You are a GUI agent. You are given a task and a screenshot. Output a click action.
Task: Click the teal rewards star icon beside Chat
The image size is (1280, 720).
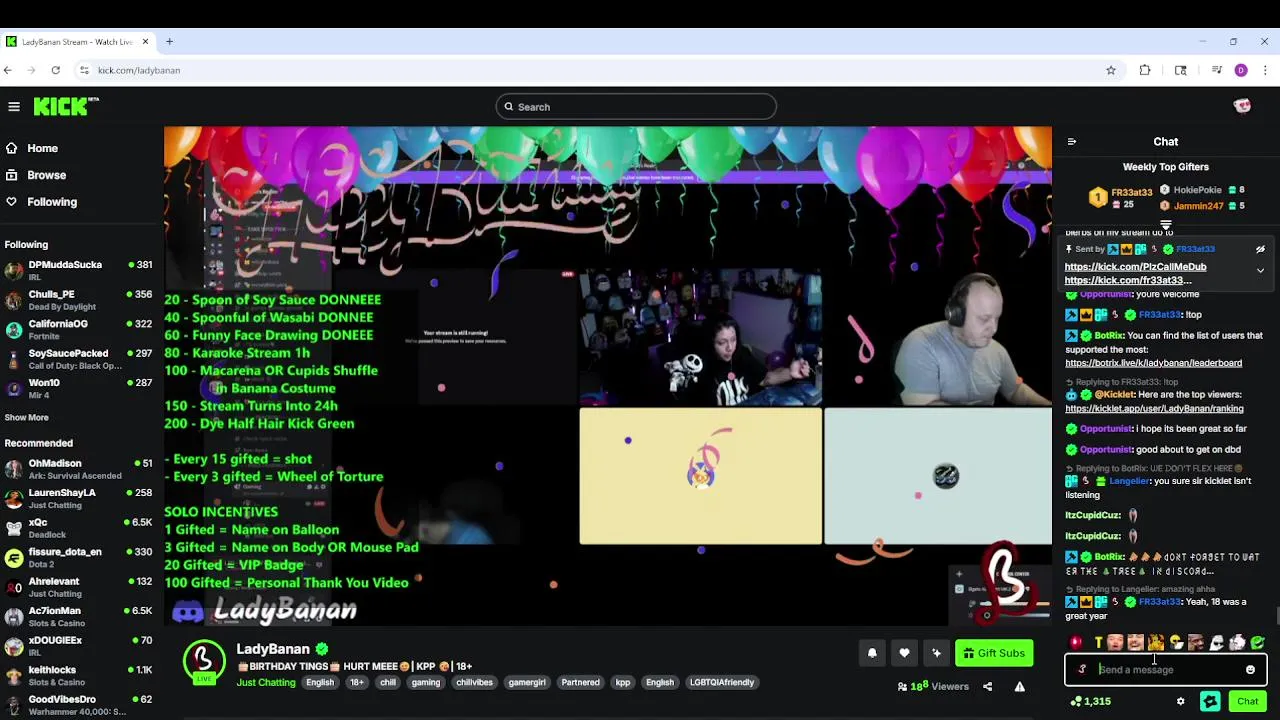click(1210, 702)
